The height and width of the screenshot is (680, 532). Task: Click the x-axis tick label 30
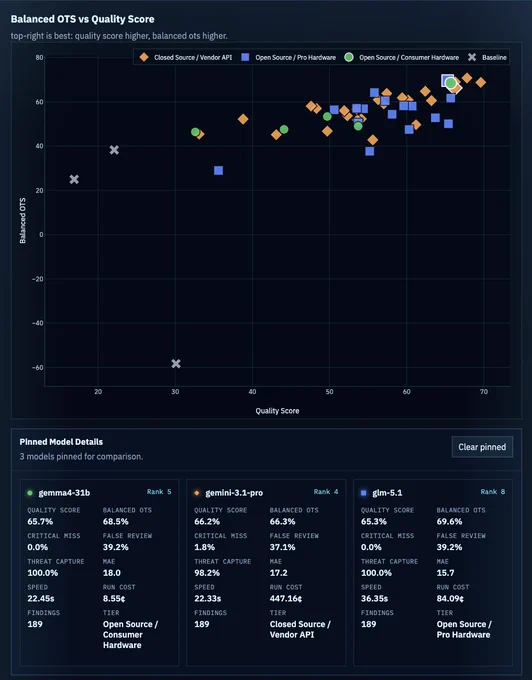point(175,392)
